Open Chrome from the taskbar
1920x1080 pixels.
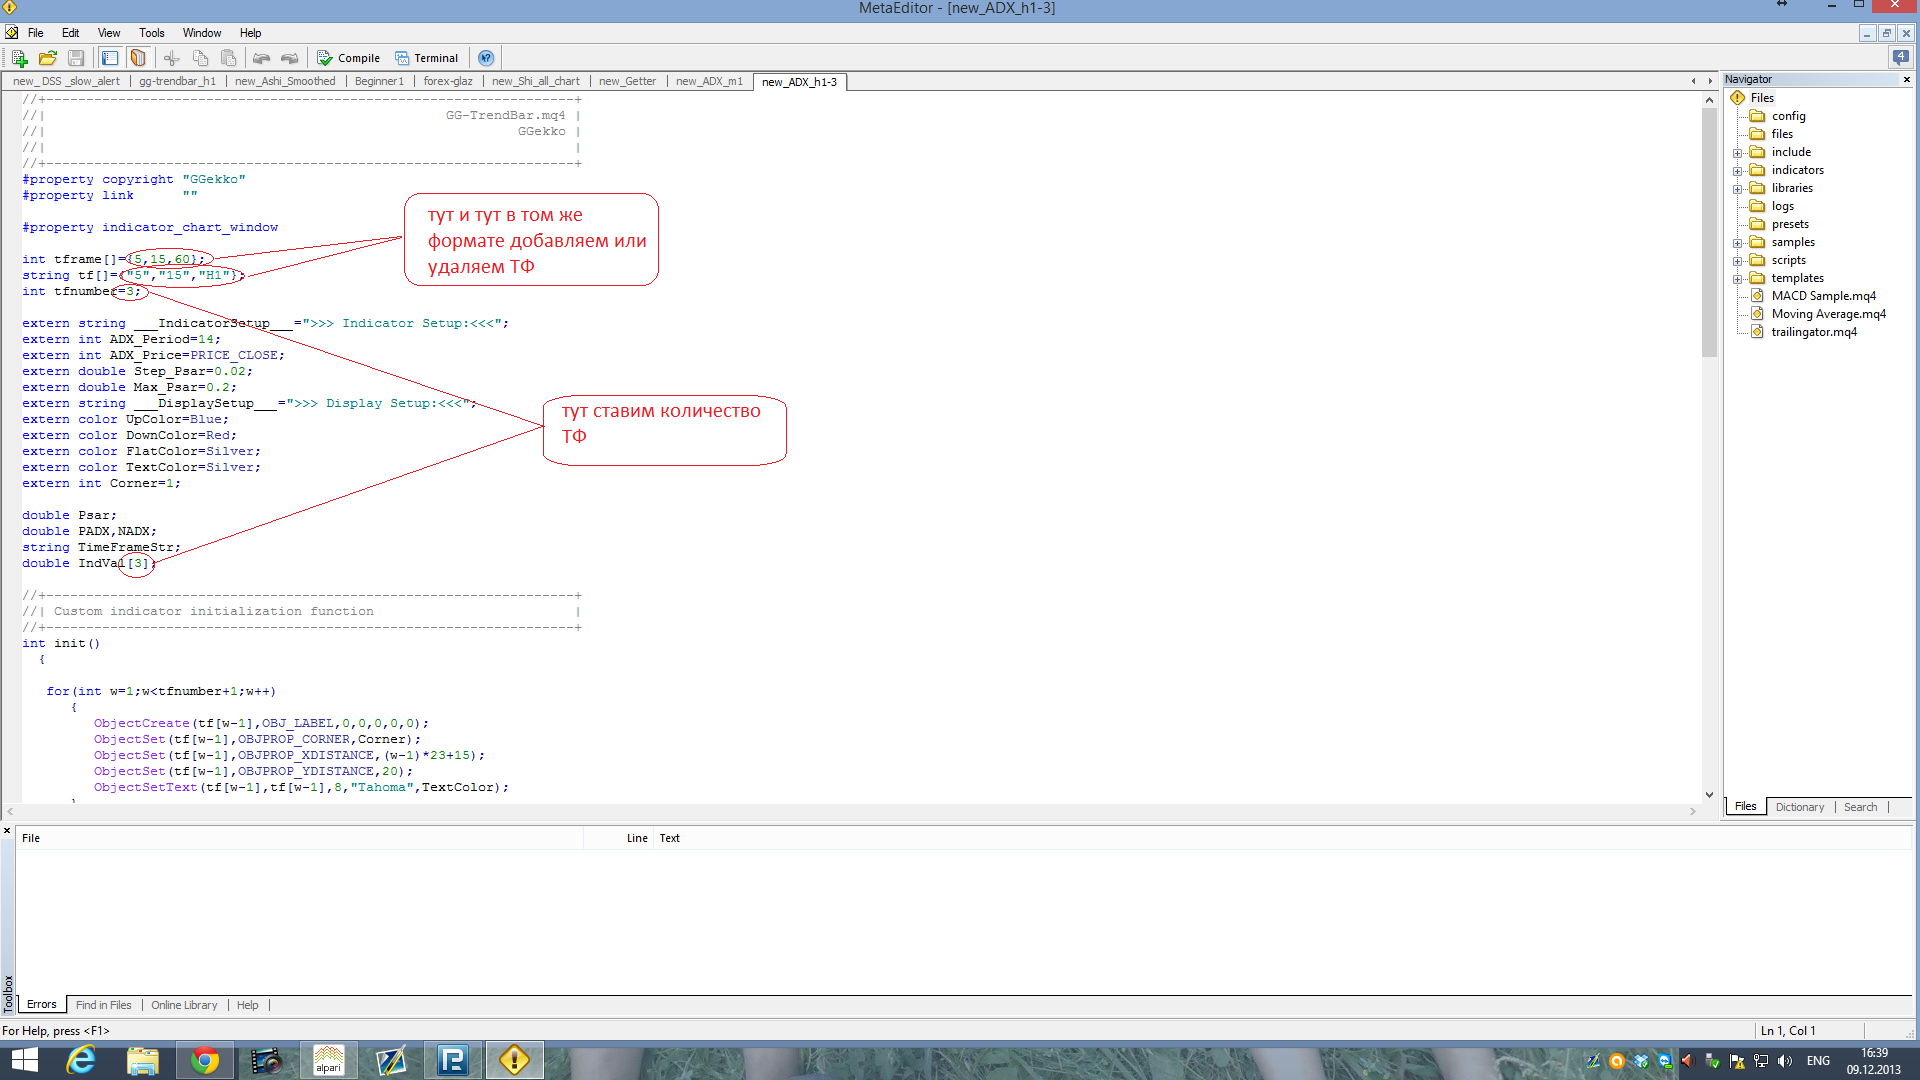pyautogui.click(x=205, y=1060)
